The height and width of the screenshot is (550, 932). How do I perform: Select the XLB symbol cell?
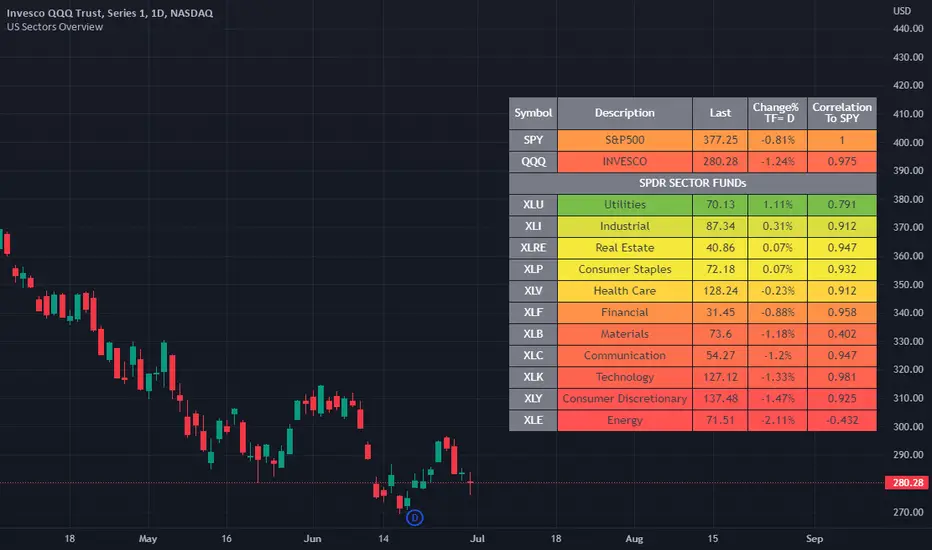(x=533, y=334)
